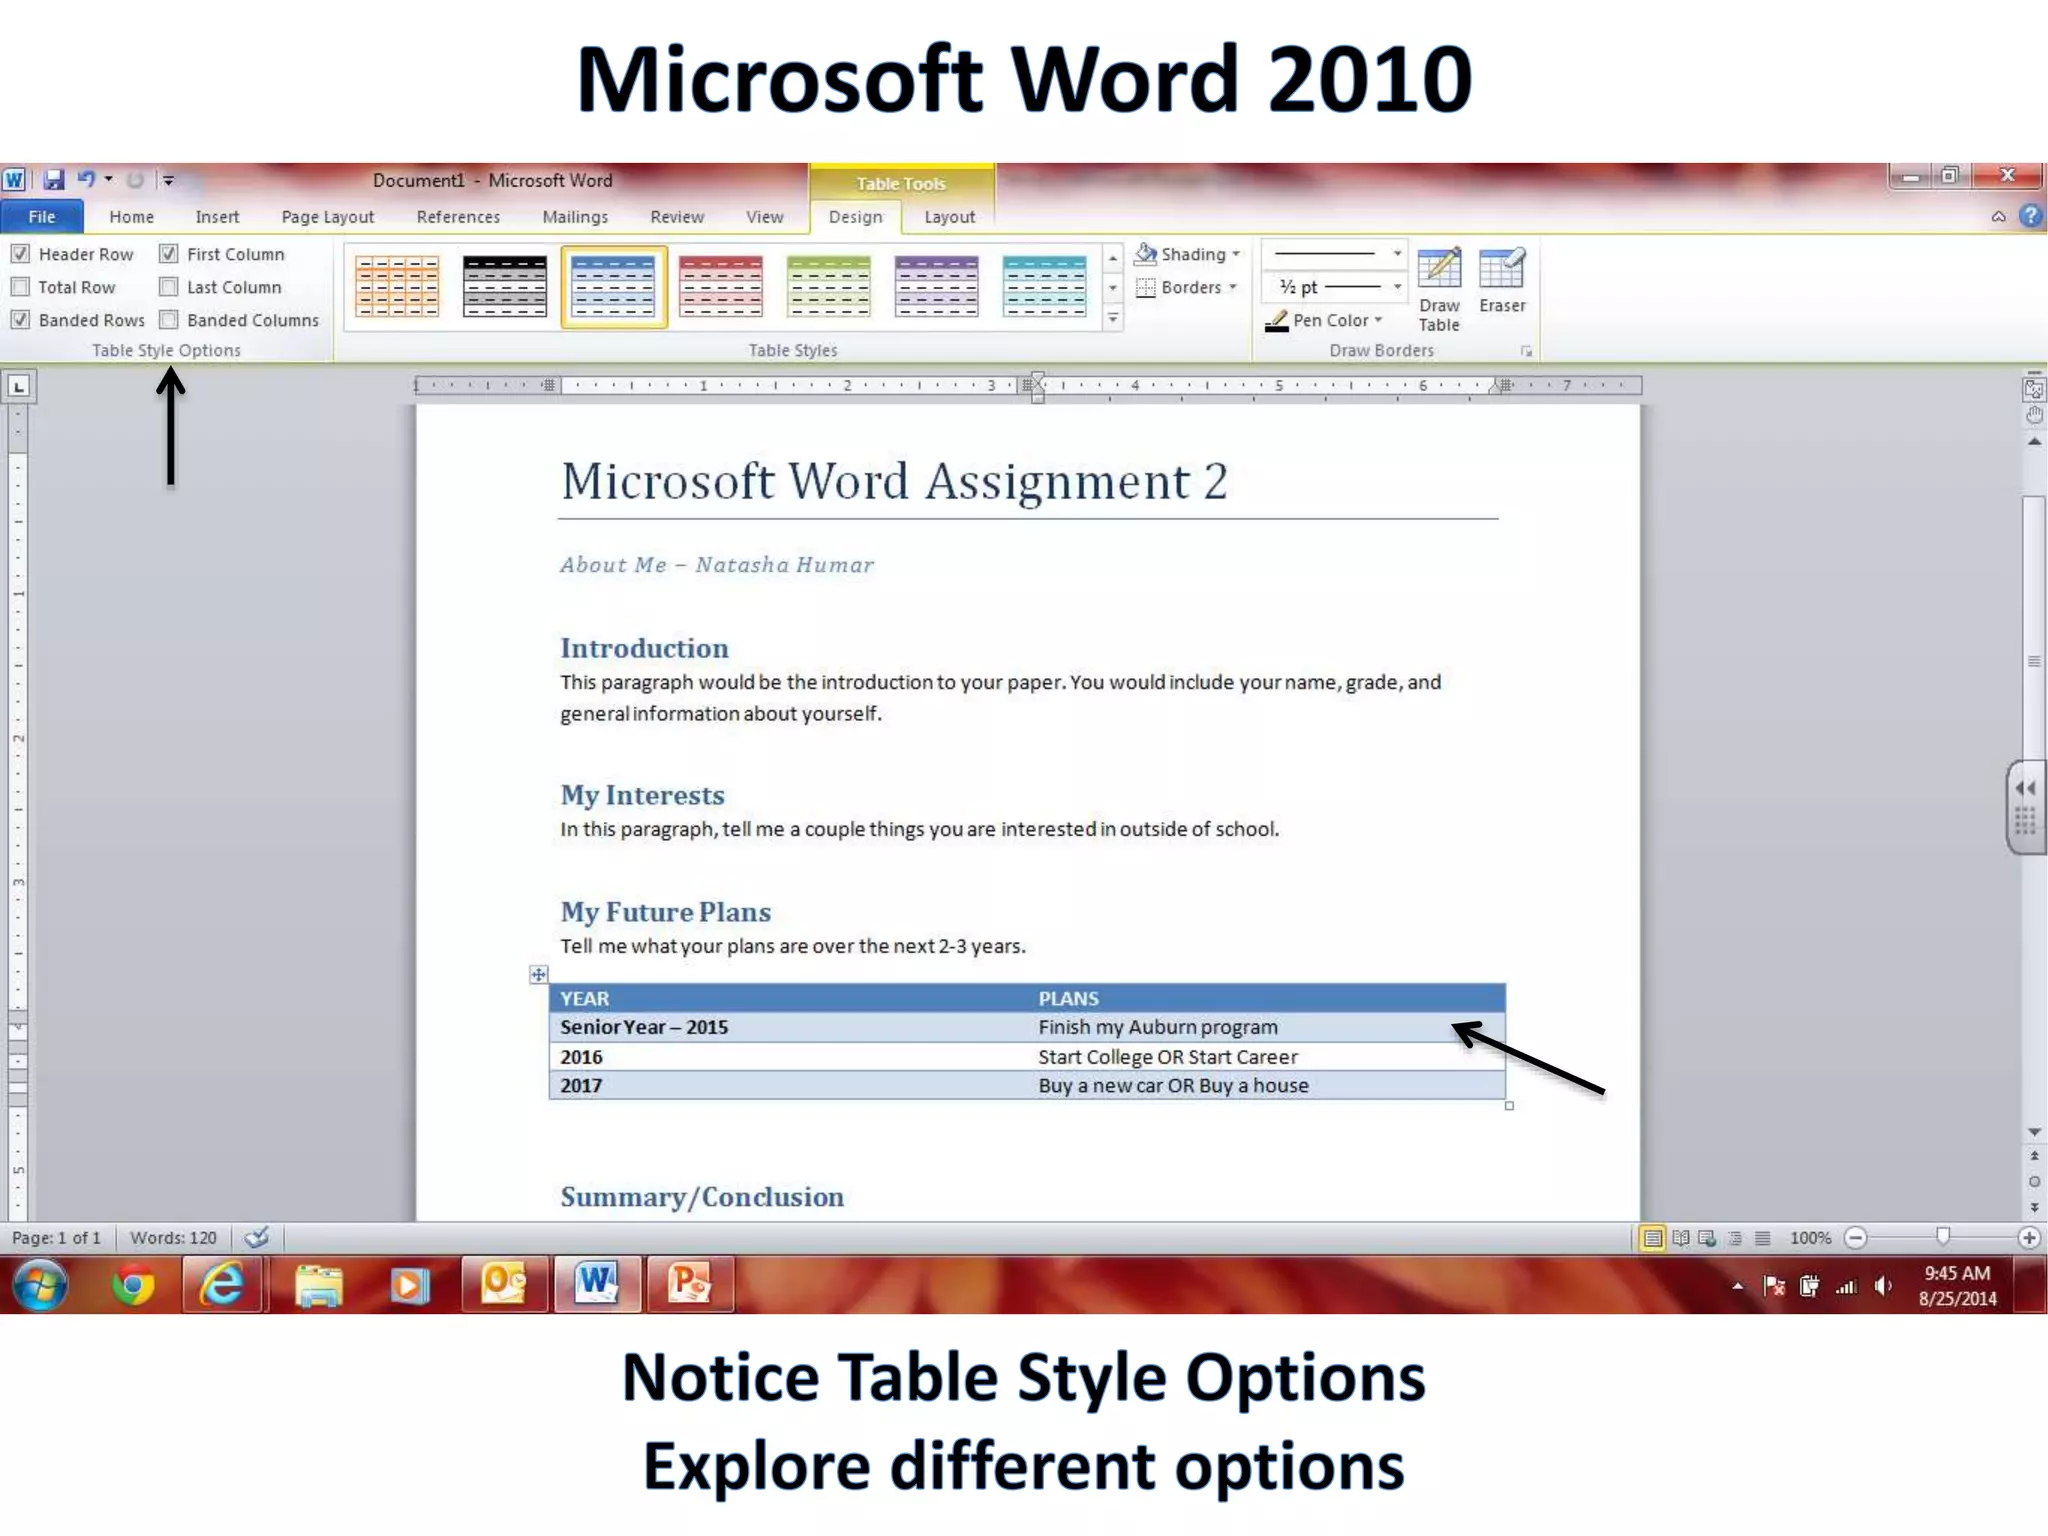
Task: Show hidden tray icons arrow
Action: (x=1738, y=1286)
